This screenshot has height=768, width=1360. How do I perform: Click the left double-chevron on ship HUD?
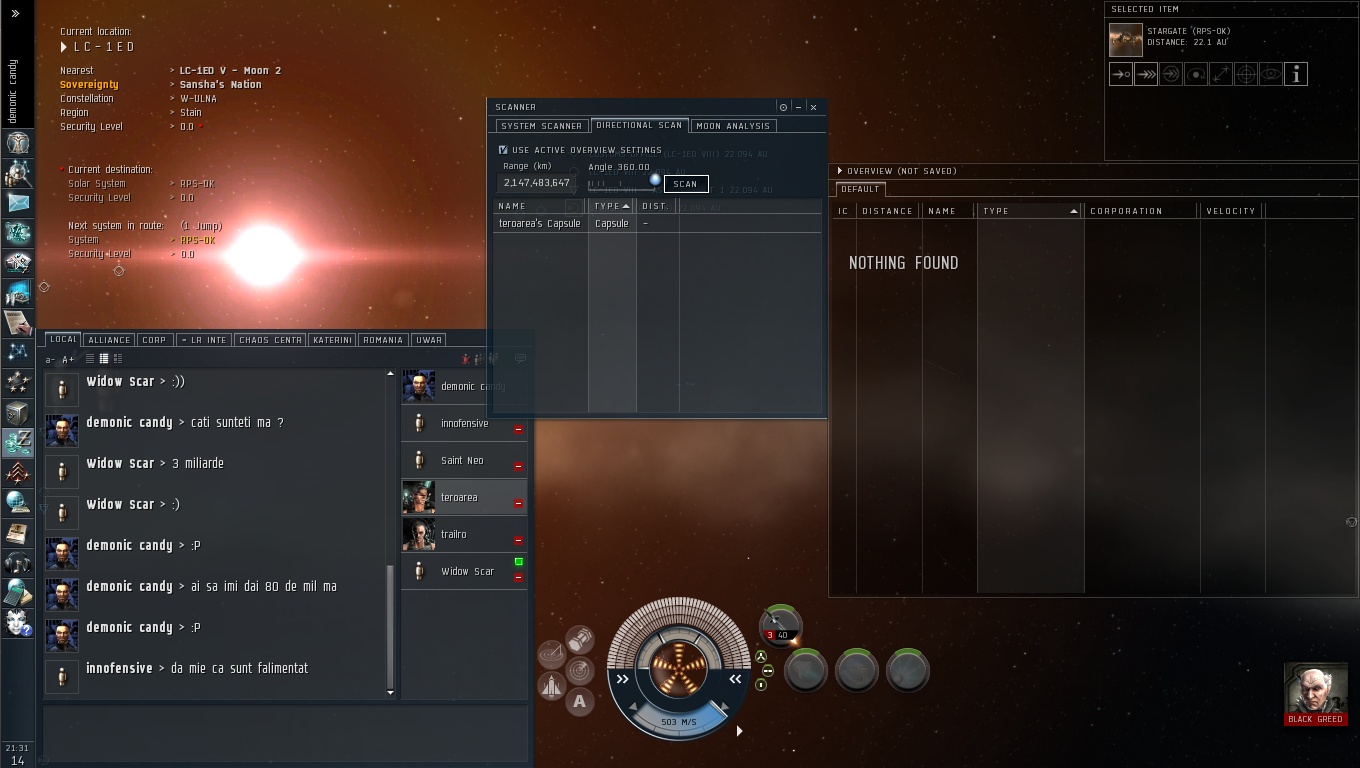coord(622,679)
